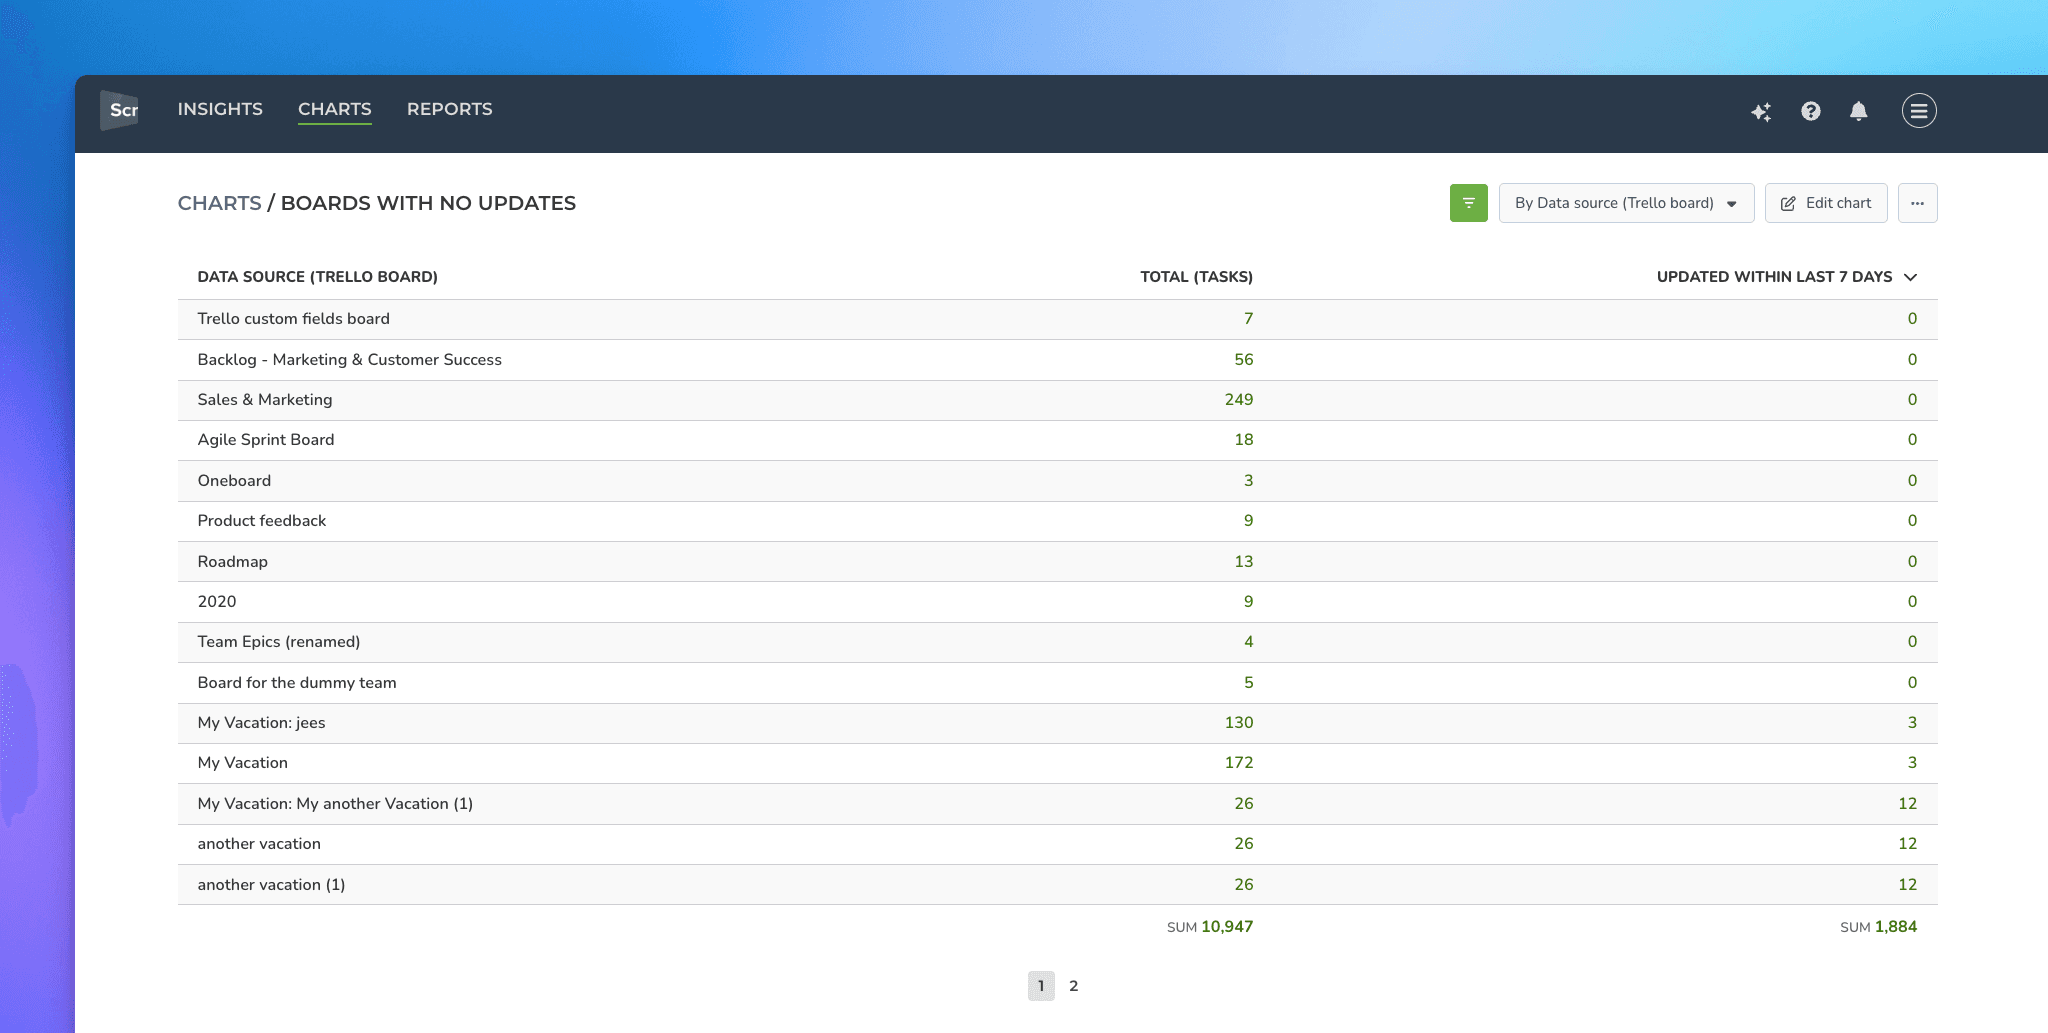This screenshot has width=2048, height=1033.
Task: Click the Total (tasks) column header
Action: click(x=1196, y=277)
